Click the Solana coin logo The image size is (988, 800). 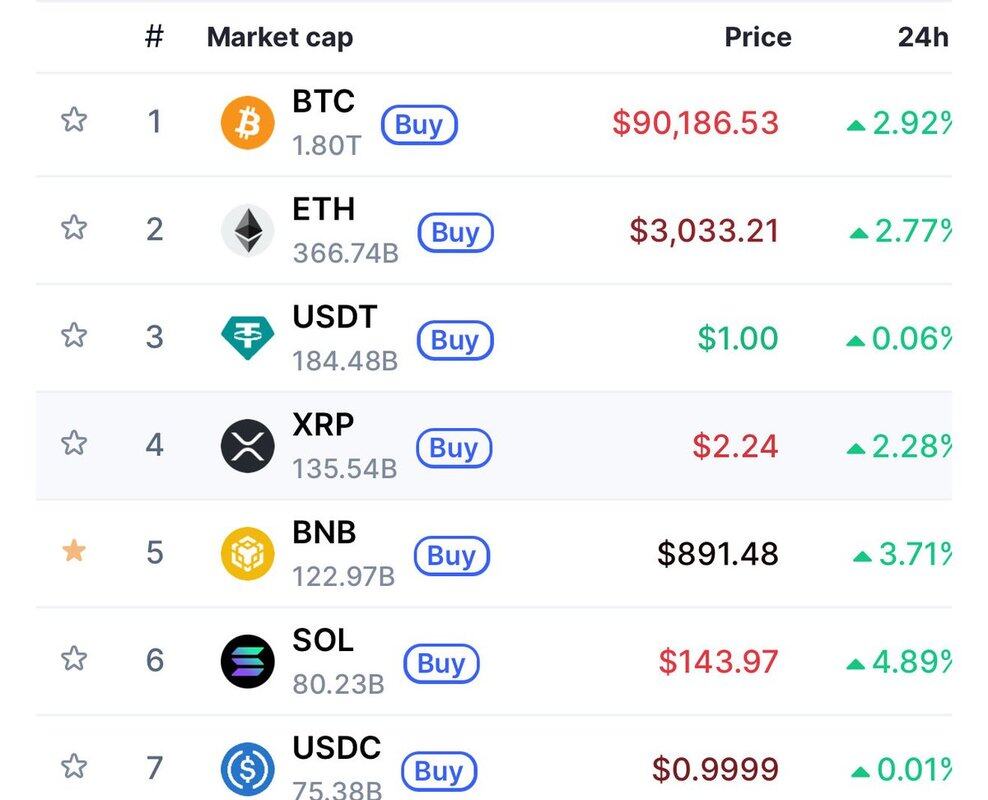[x=247, y=661]
